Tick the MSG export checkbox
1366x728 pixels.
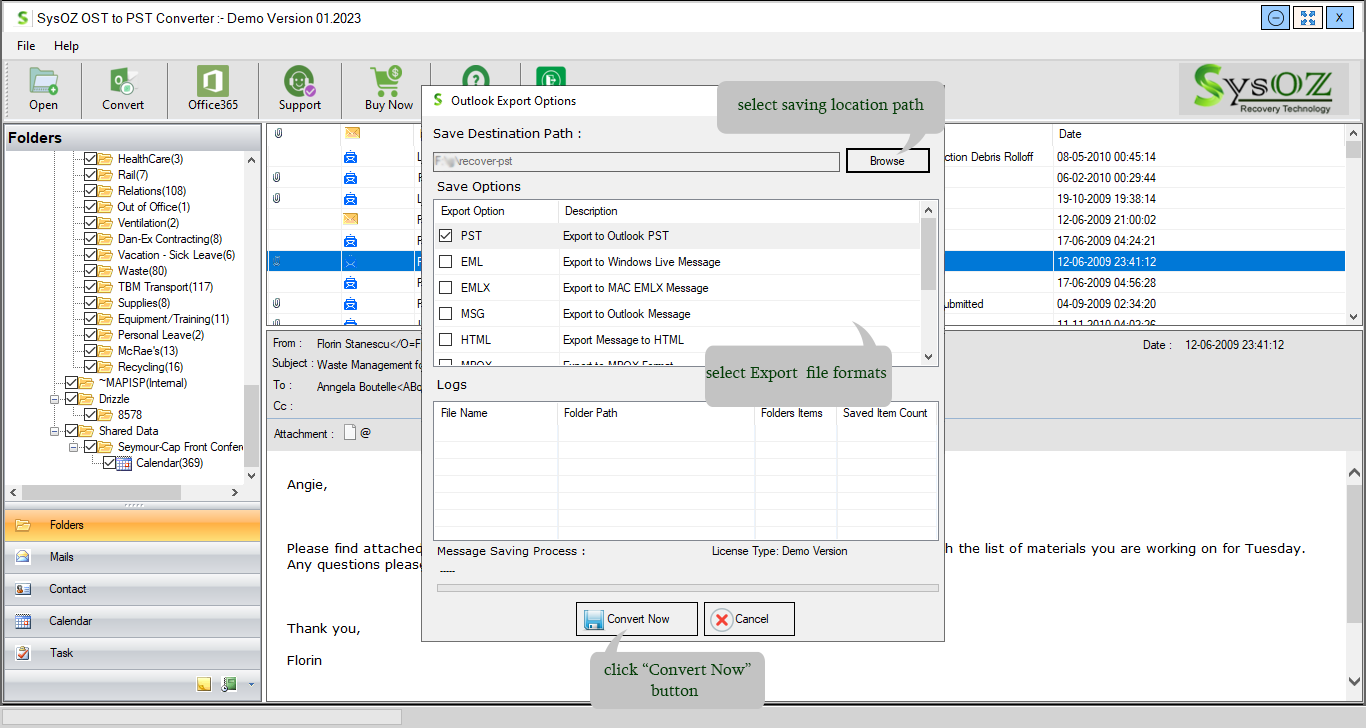(x=446, y=314)
